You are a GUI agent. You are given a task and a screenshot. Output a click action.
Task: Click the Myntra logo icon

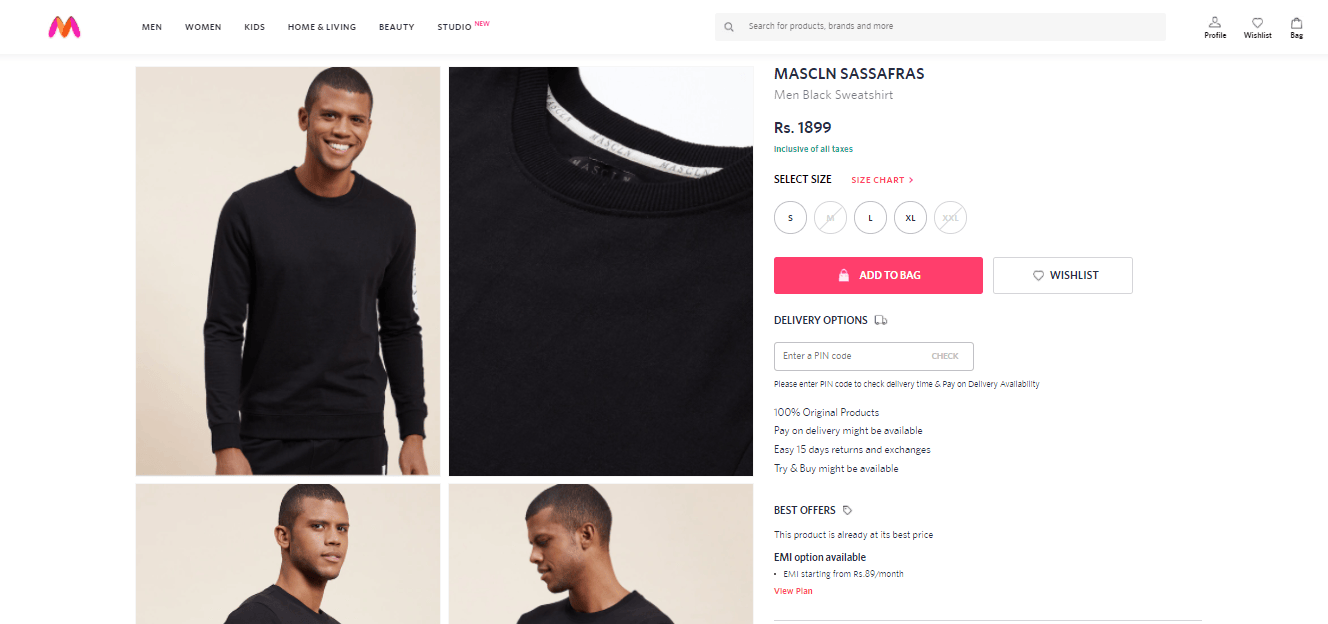64,27
